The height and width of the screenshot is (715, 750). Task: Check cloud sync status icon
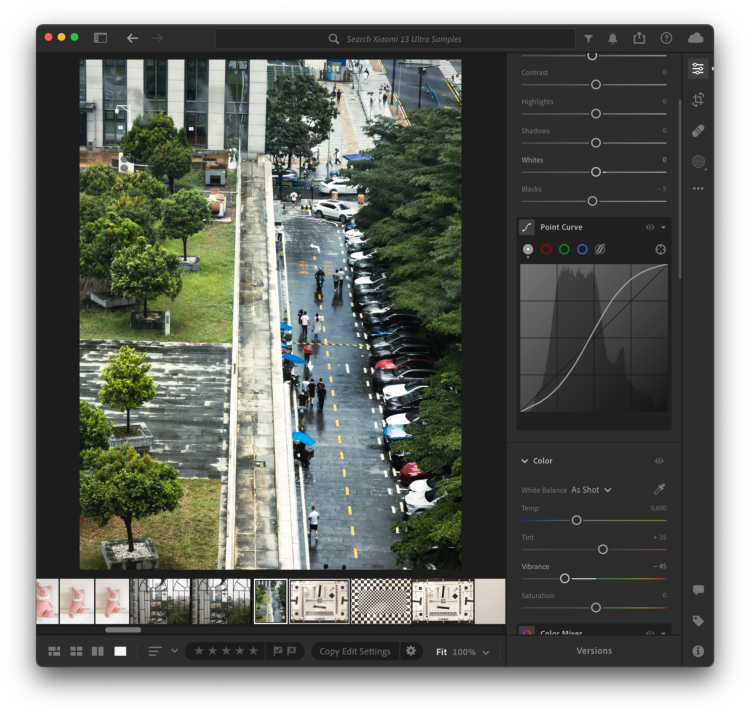tap(695, 38)
